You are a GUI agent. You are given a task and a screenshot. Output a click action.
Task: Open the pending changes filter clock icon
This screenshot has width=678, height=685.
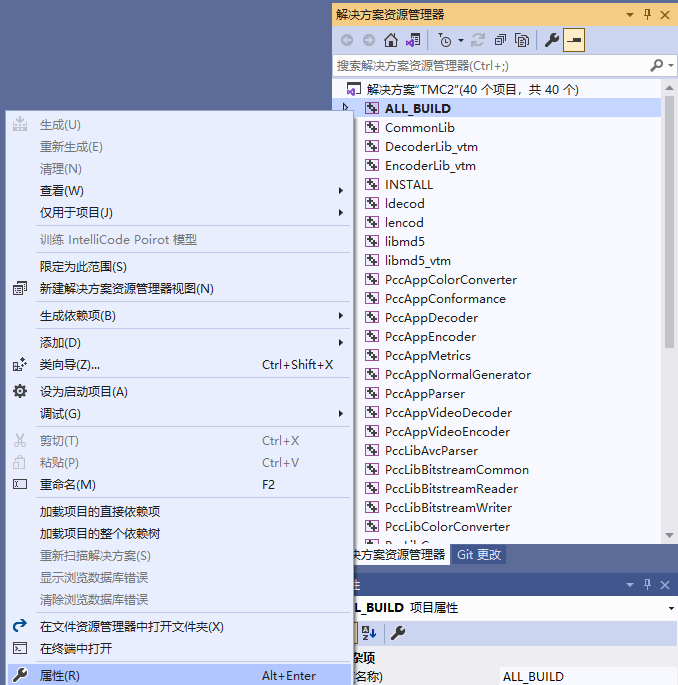tap(444, 40)
